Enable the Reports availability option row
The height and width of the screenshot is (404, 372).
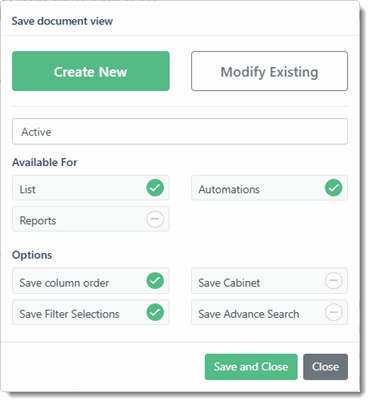coord(91,219)
